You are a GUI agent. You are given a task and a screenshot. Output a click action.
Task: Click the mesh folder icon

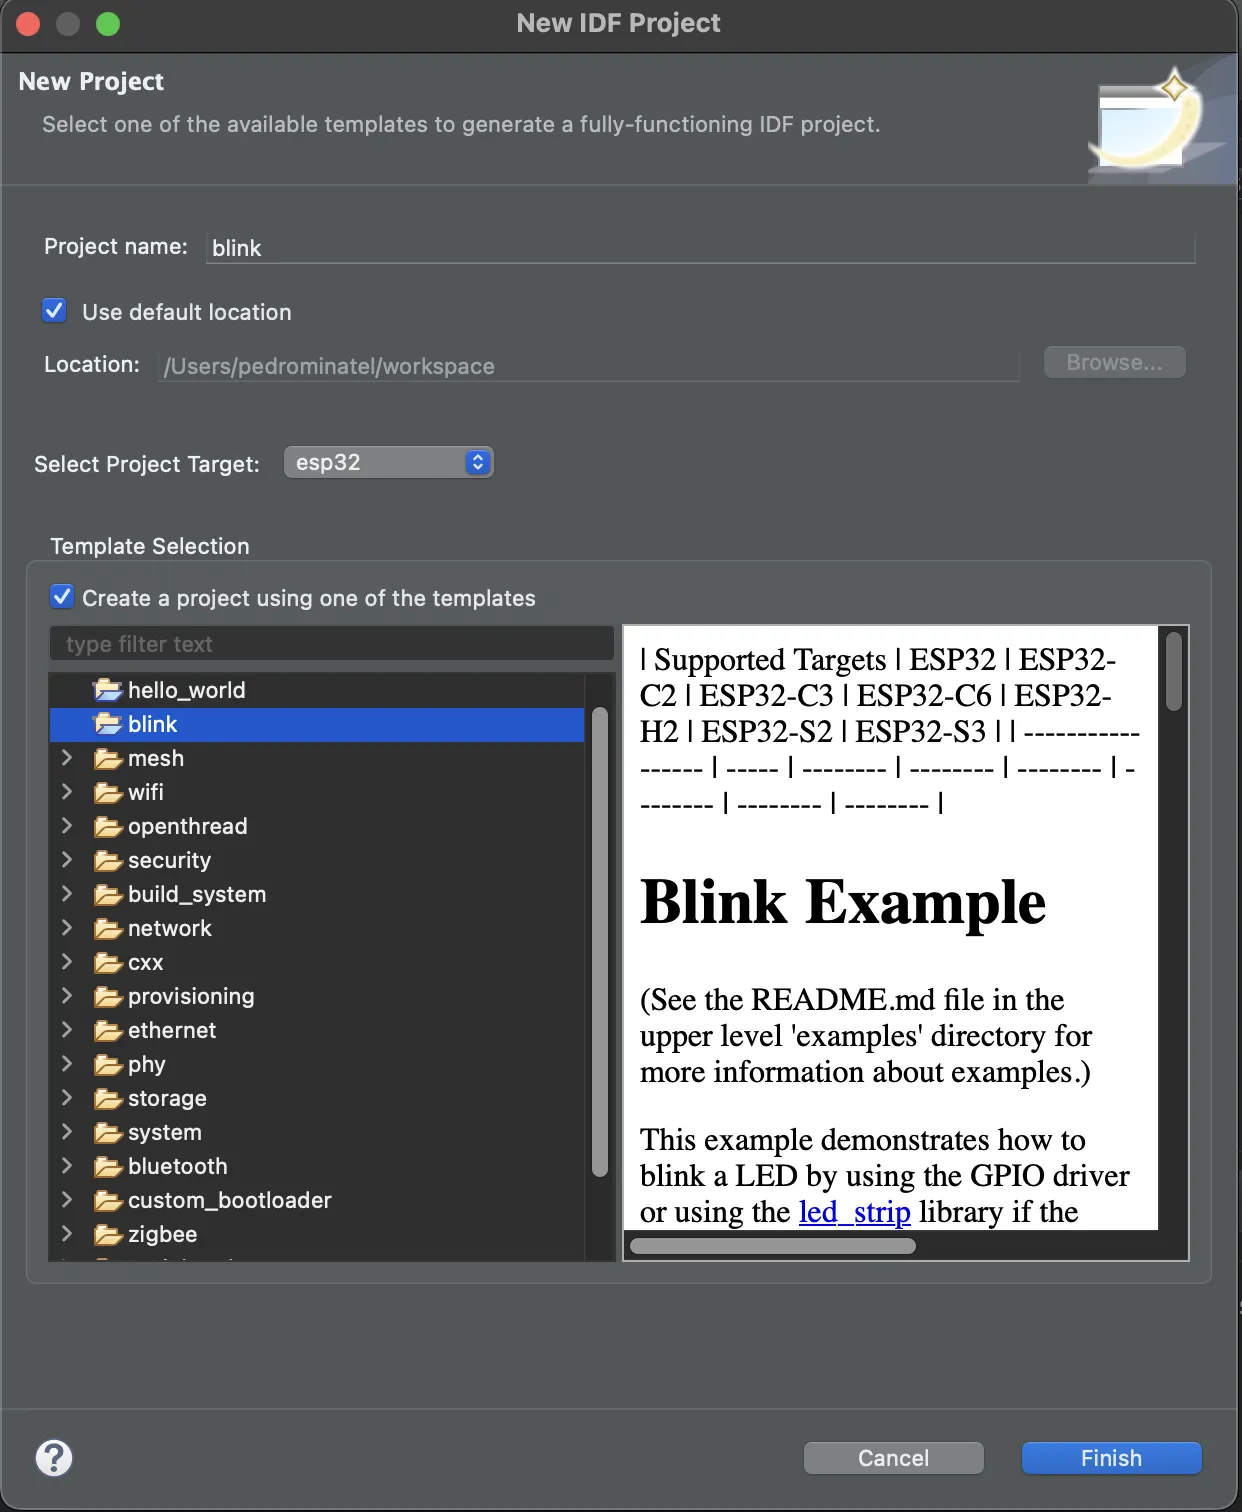pyautogui.click(x=107, y=759)
